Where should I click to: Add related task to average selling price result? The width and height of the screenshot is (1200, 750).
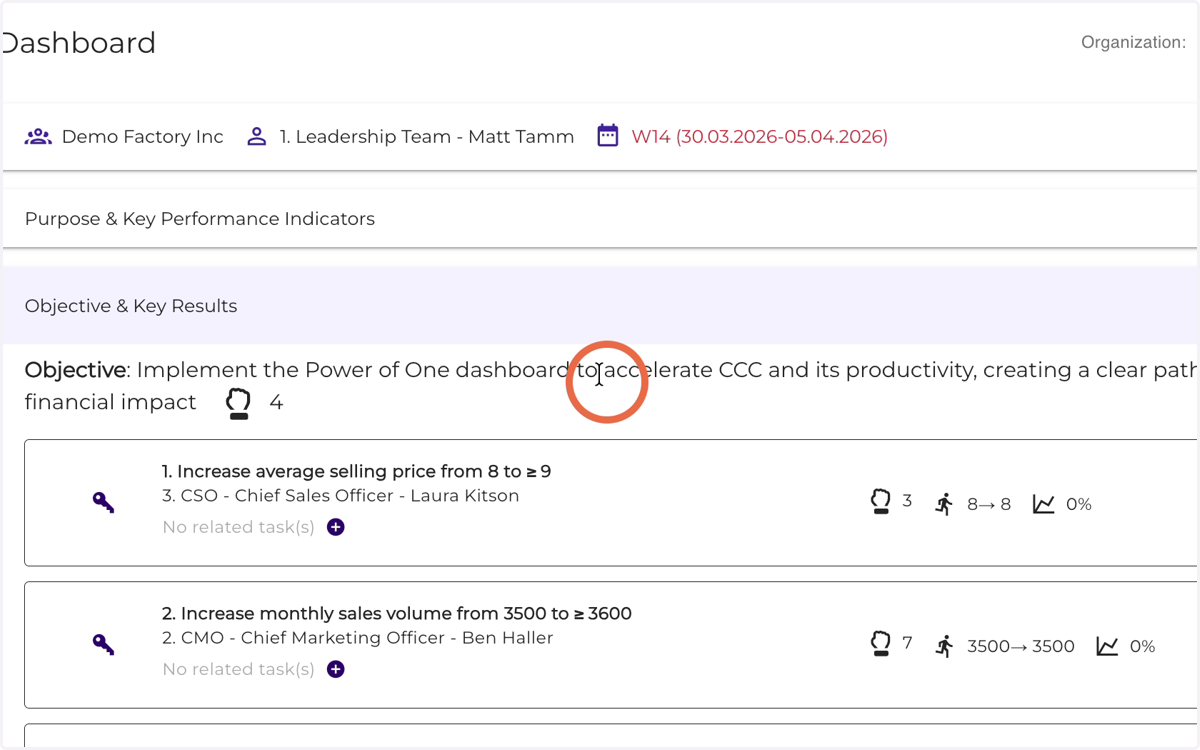click(x=336, y=527)
